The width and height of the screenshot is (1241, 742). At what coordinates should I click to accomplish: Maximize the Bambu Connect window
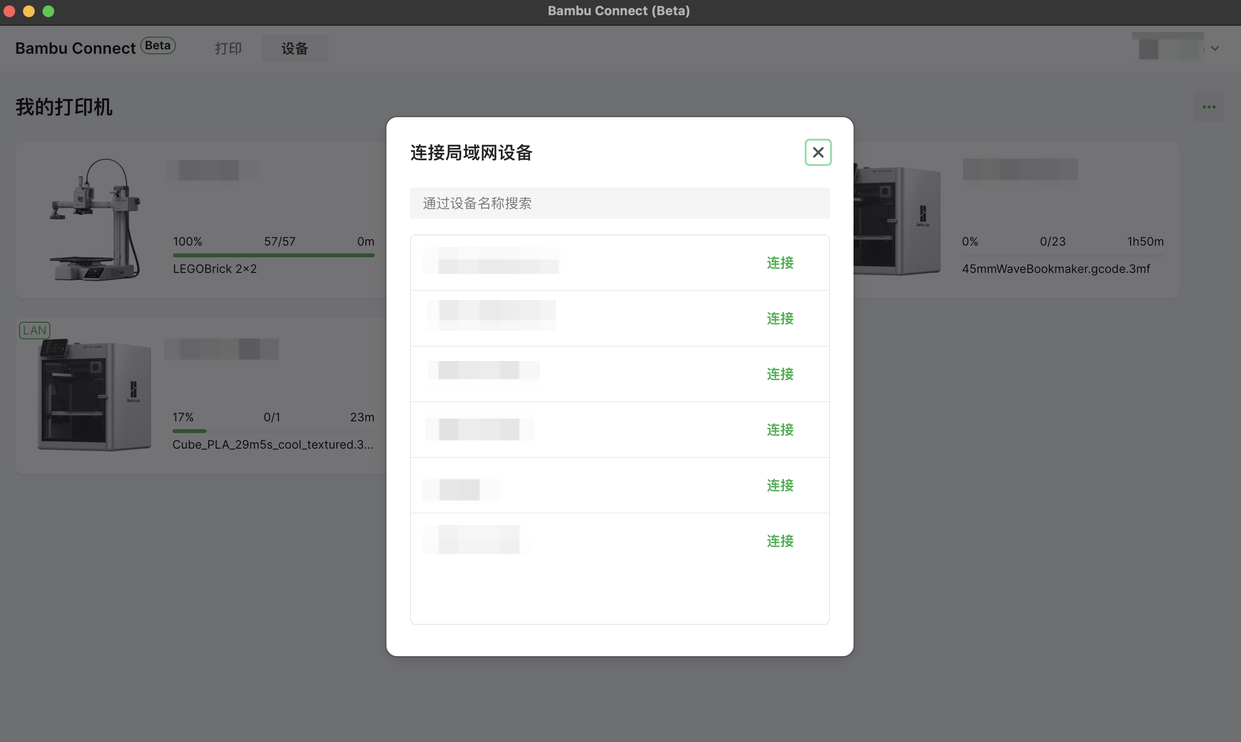point(48,11)
